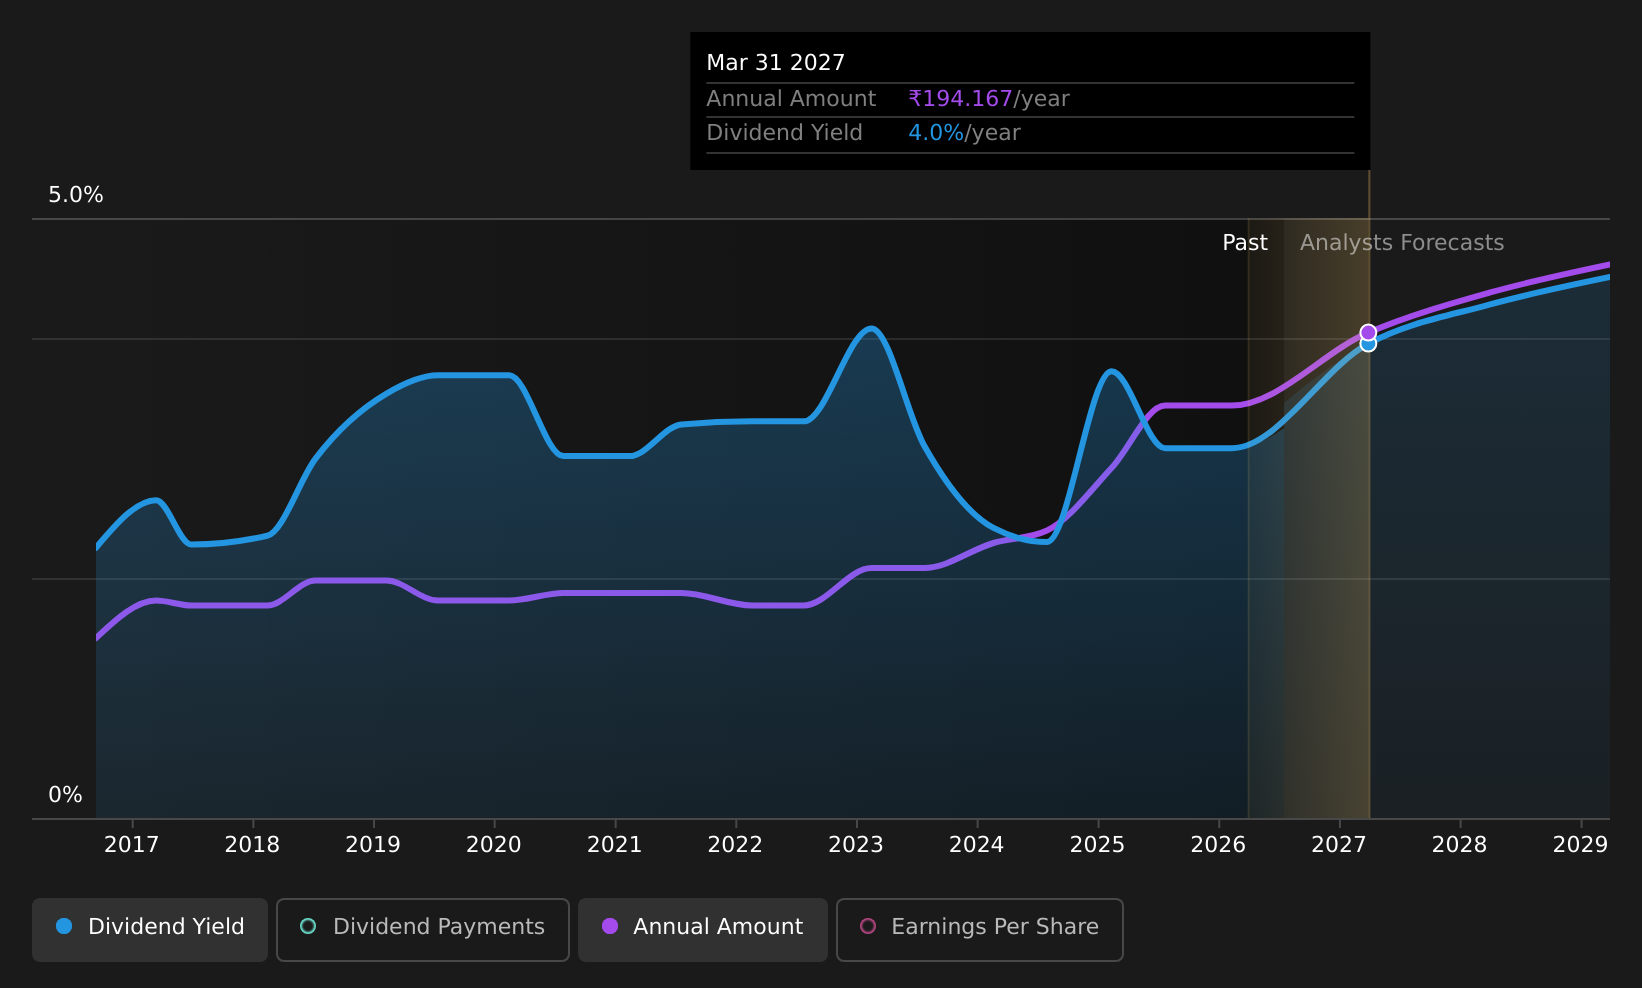Click the 2024 x-axis label
The width and height of the screenshot is (1642, 988).
(x=977, y=845)
